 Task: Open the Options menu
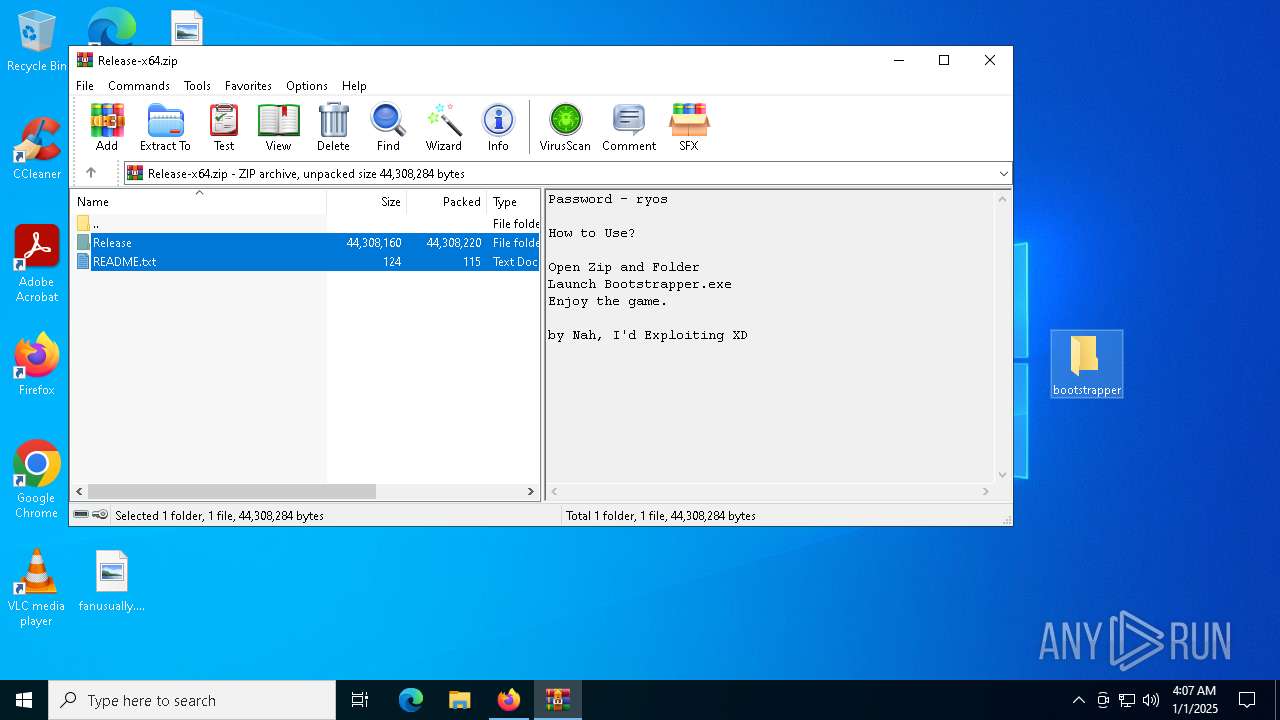307,86
